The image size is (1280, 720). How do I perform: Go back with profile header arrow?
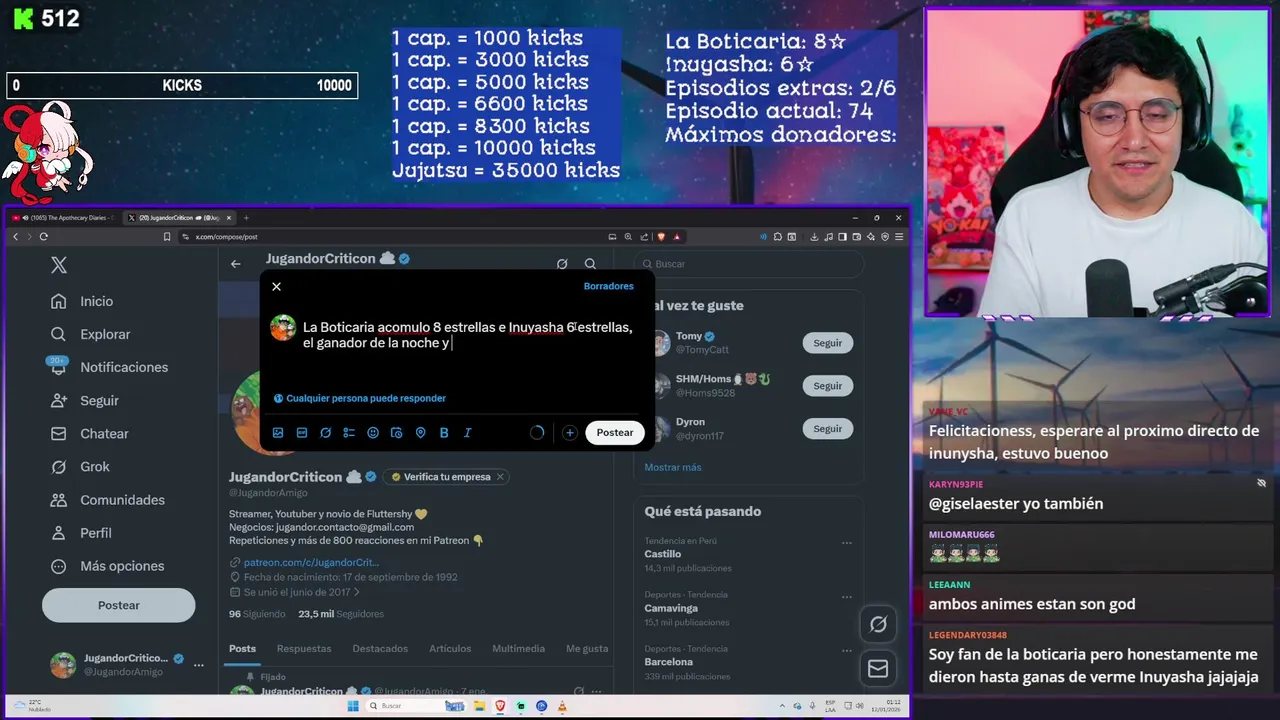click(236, 264)
